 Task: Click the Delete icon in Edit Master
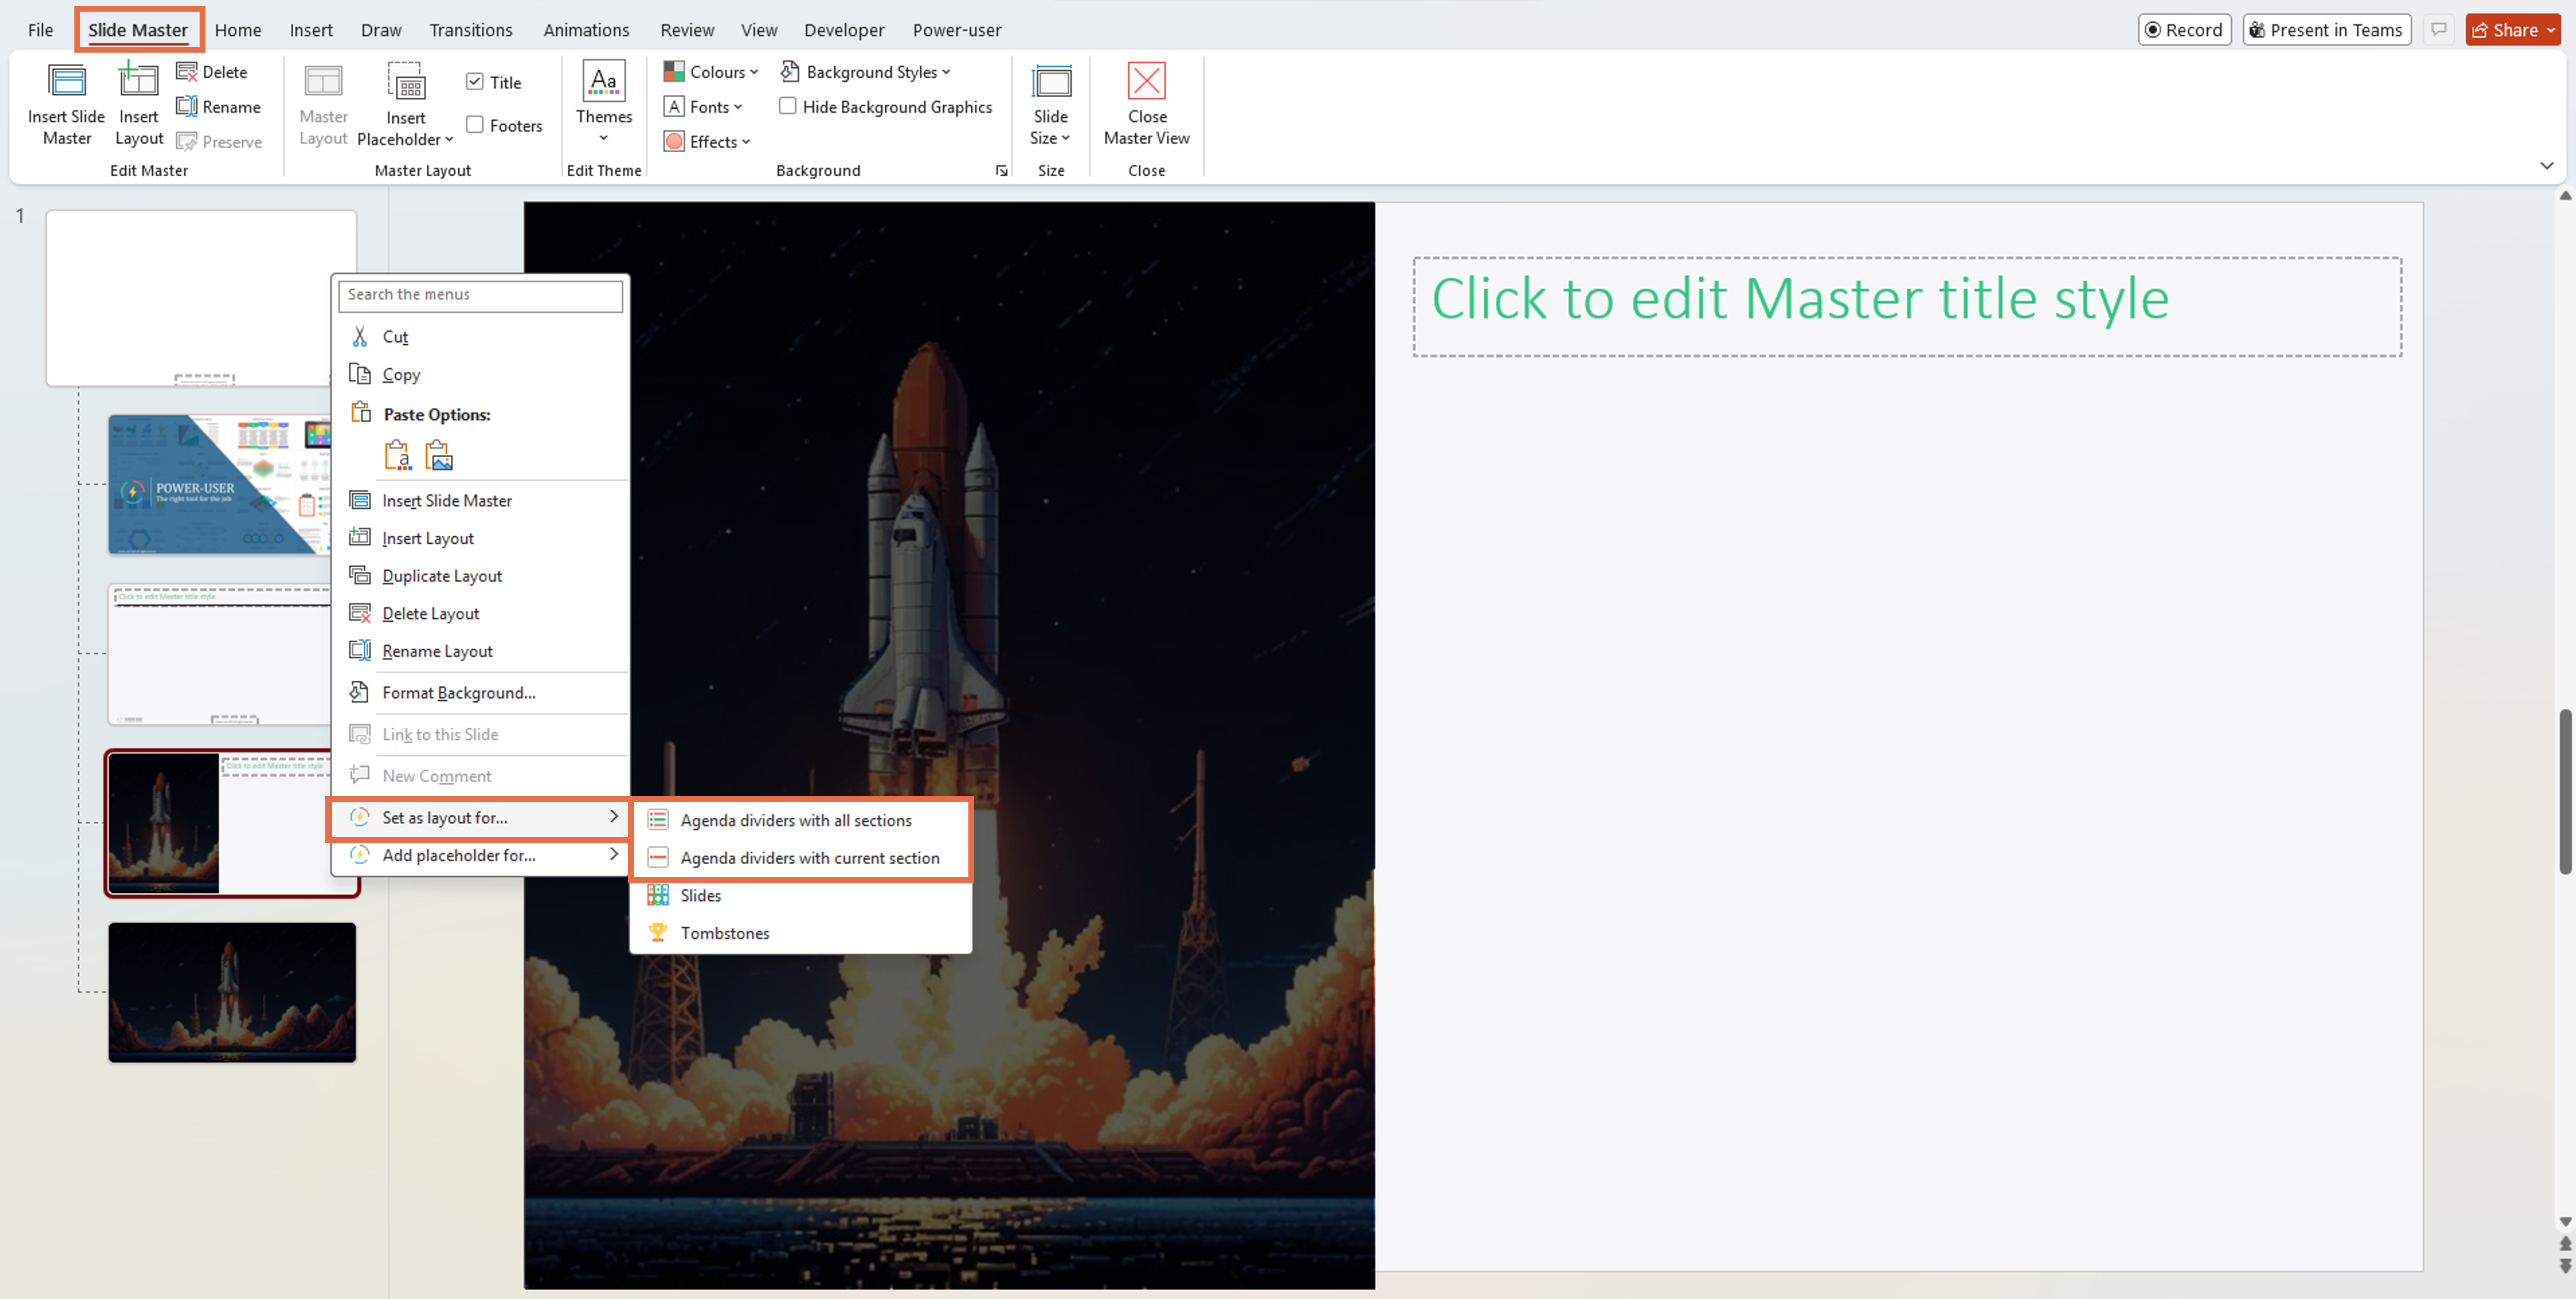click(186, 72)
